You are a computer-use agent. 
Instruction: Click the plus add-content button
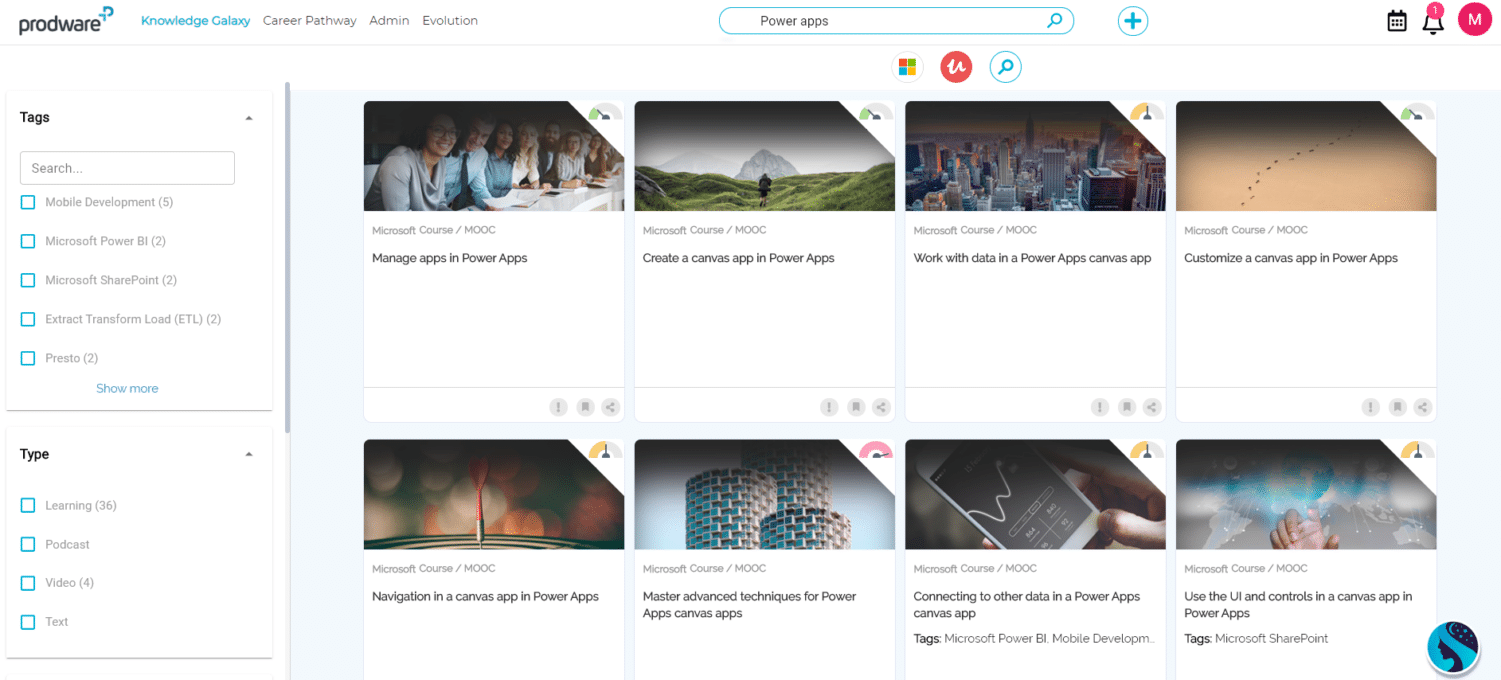[1133, 21]
